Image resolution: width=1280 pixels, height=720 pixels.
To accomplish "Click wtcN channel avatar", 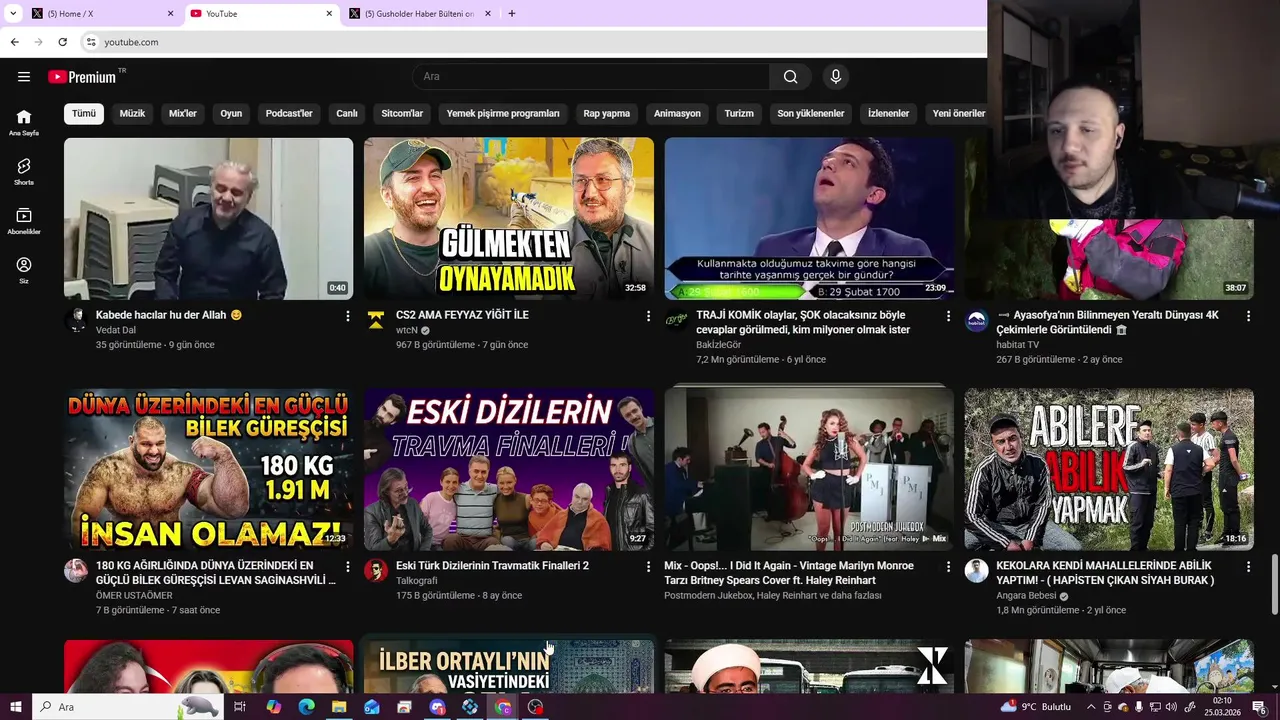I will (x=376, y=320).
